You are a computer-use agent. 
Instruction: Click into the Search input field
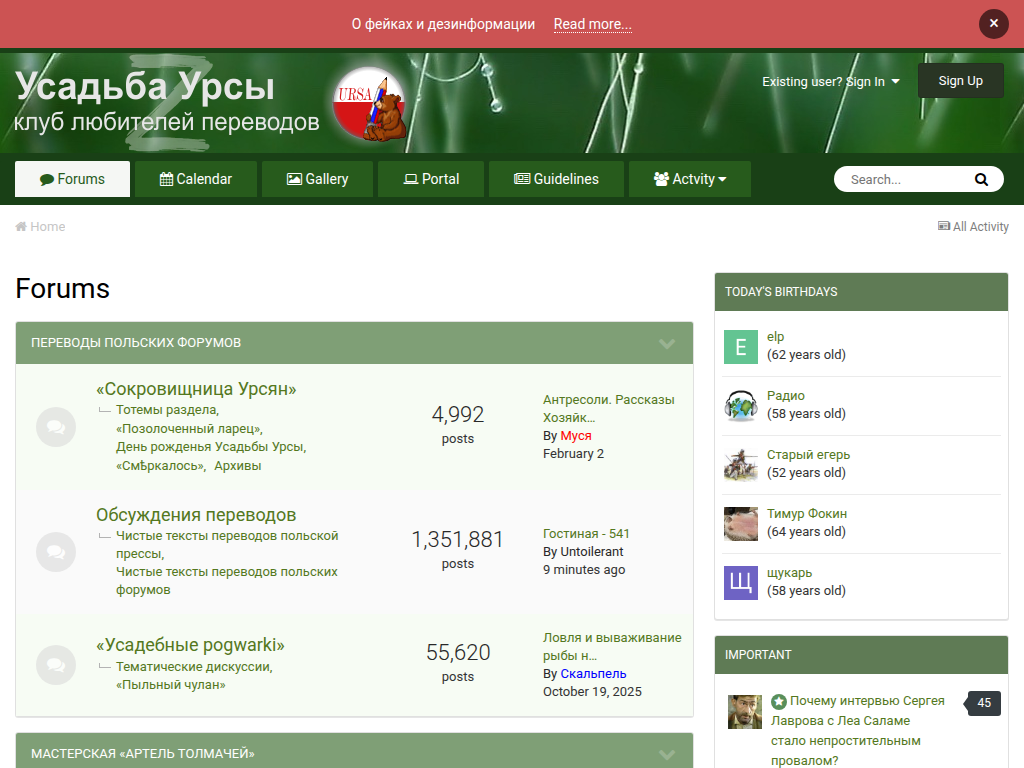(x=900, y=179)
